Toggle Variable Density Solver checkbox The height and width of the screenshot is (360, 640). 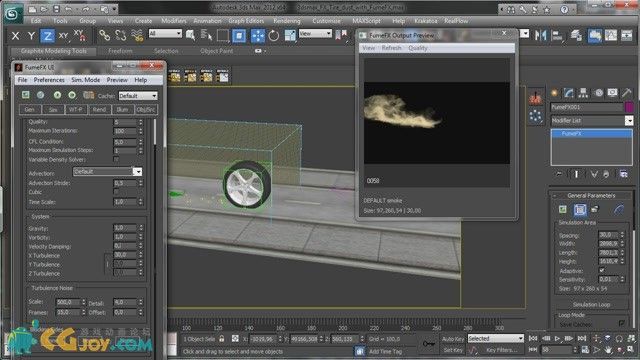[x=116, y=160]
